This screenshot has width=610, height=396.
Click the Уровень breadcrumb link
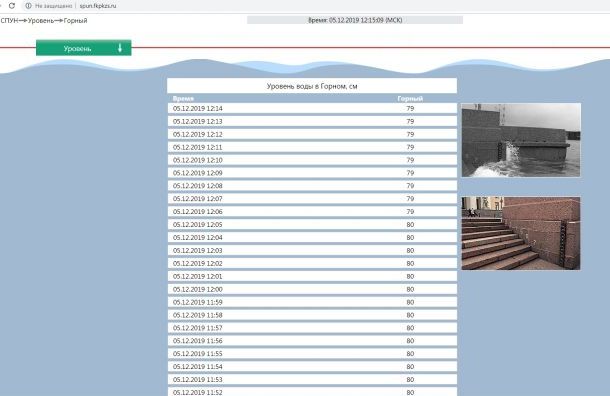pyautogui.click(x=41, y=21)
